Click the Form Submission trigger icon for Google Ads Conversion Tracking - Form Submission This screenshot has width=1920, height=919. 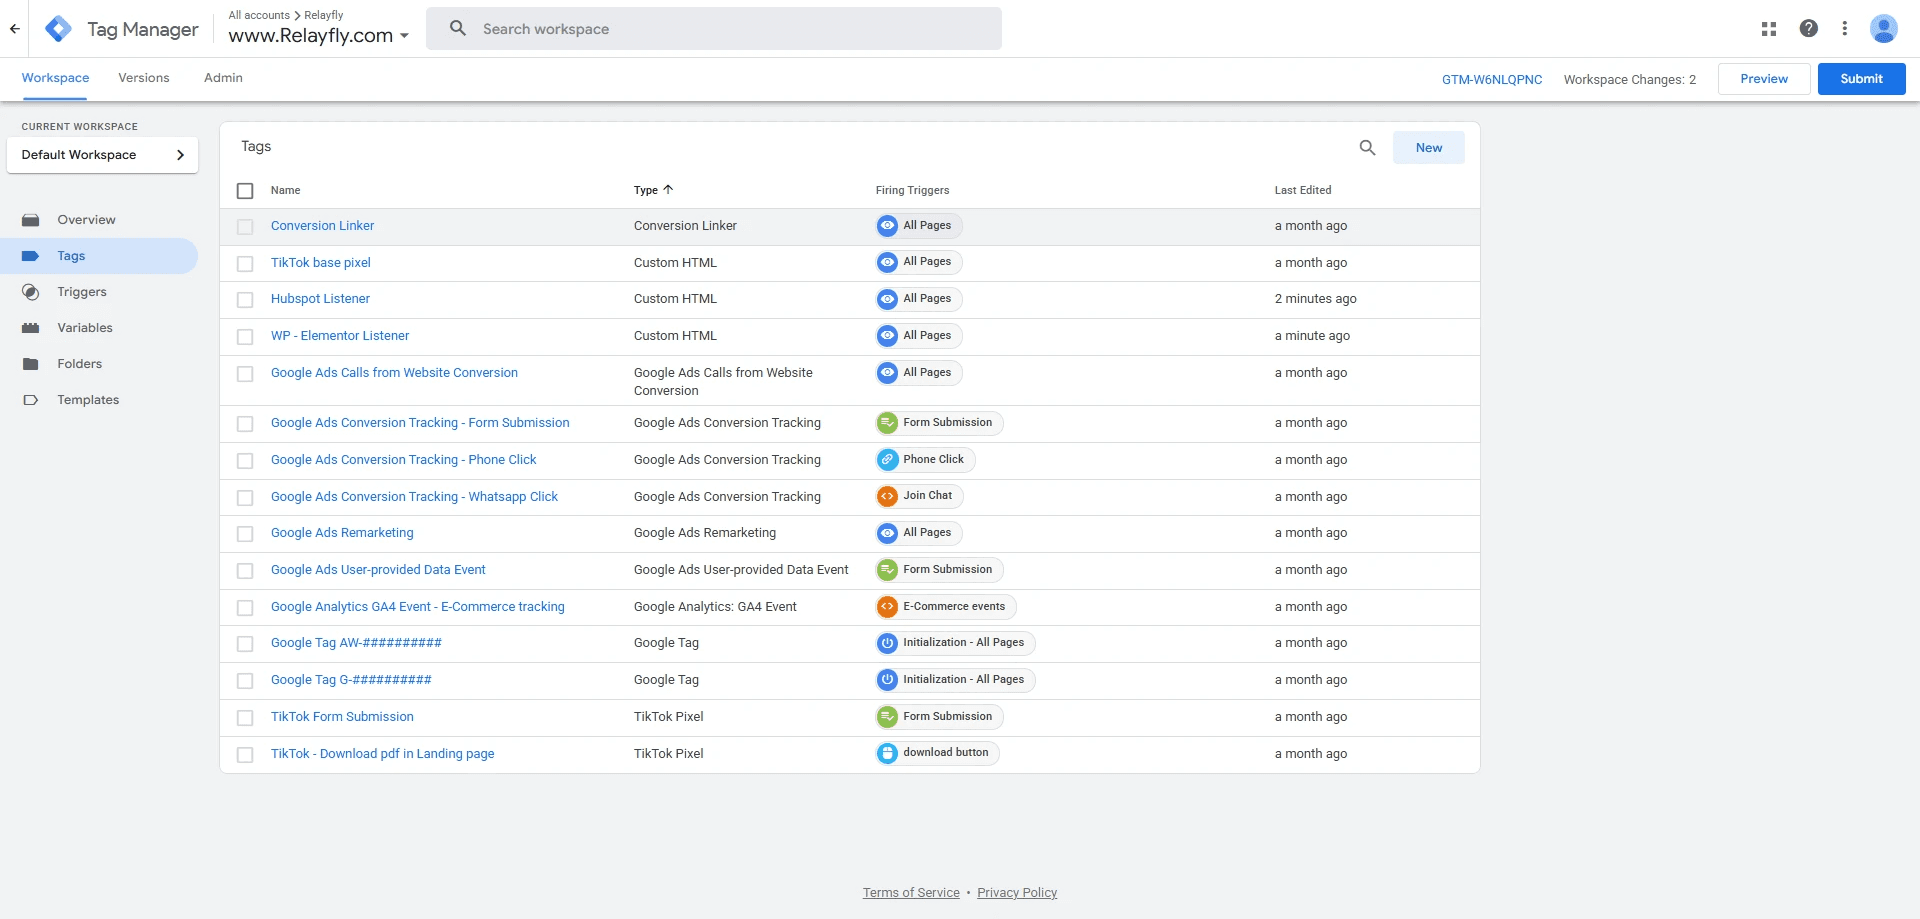tap(887, 423)
